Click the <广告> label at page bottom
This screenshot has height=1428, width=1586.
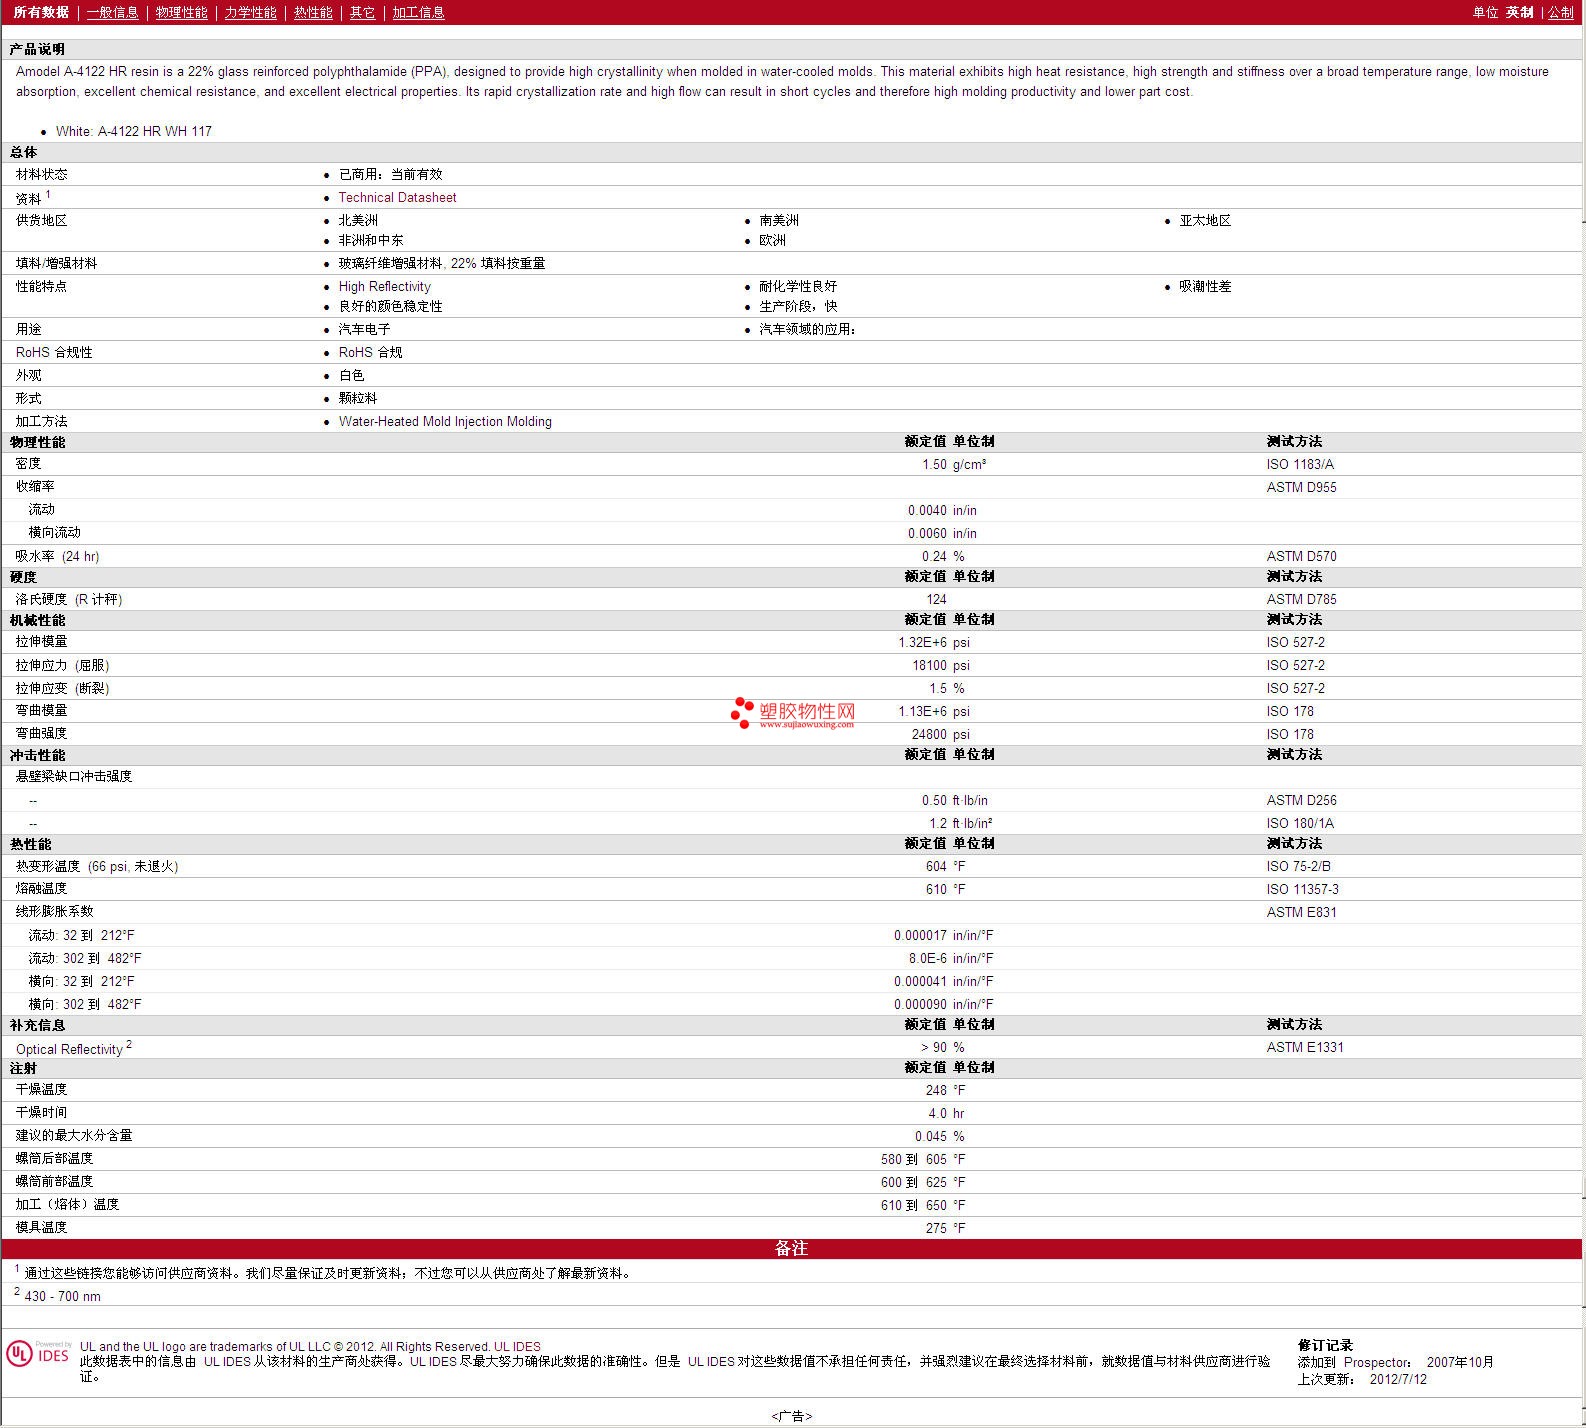(792, 1416)
